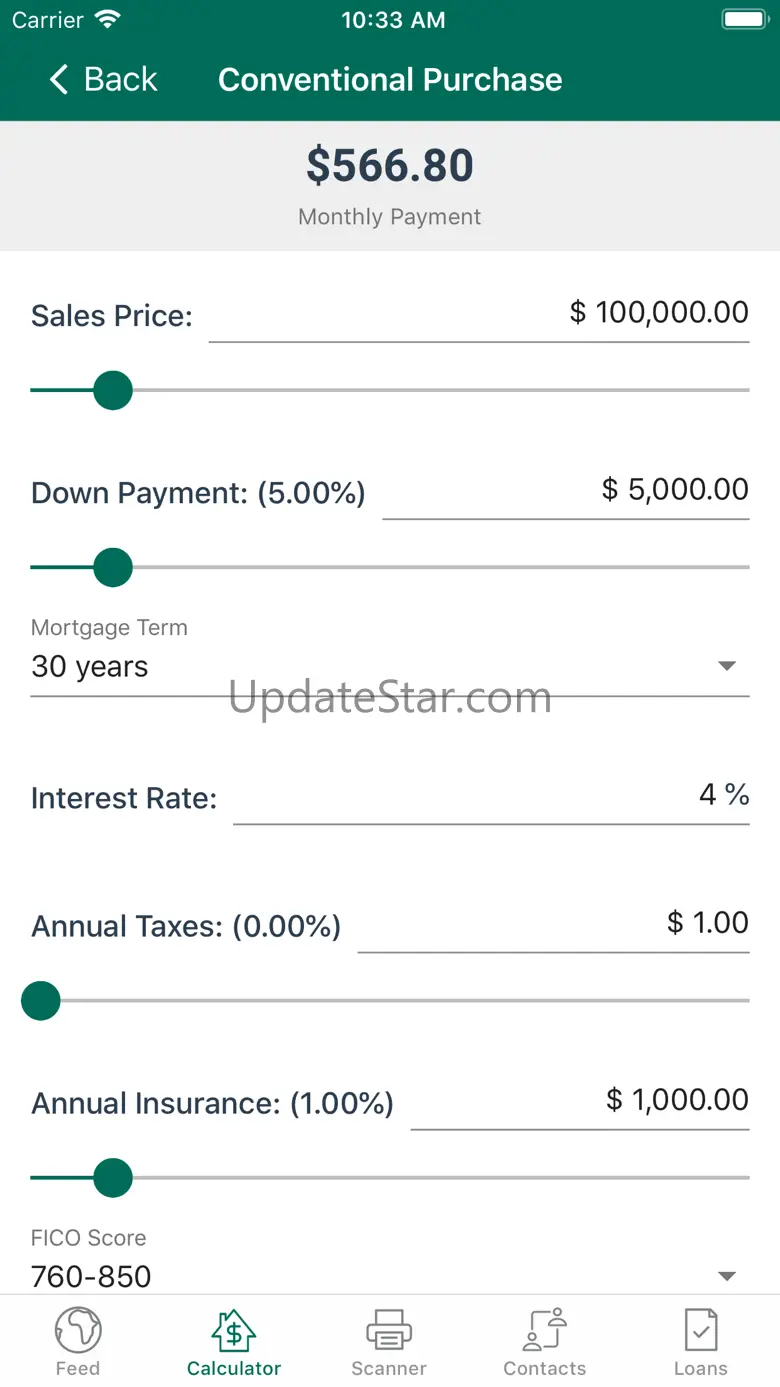
Task: Open the Contacts icon
Action: click(545, 1330)
